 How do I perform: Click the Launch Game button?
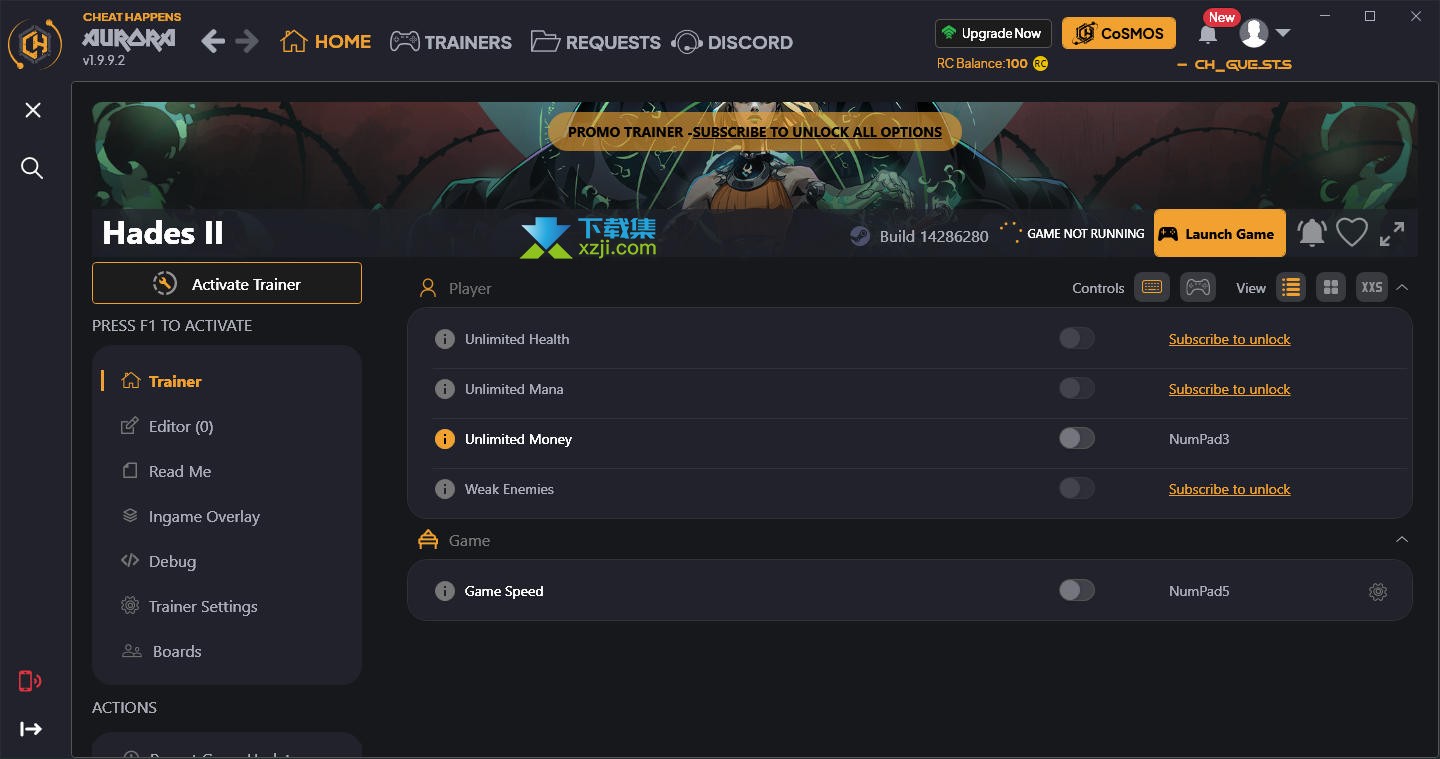click(1220, 233)
